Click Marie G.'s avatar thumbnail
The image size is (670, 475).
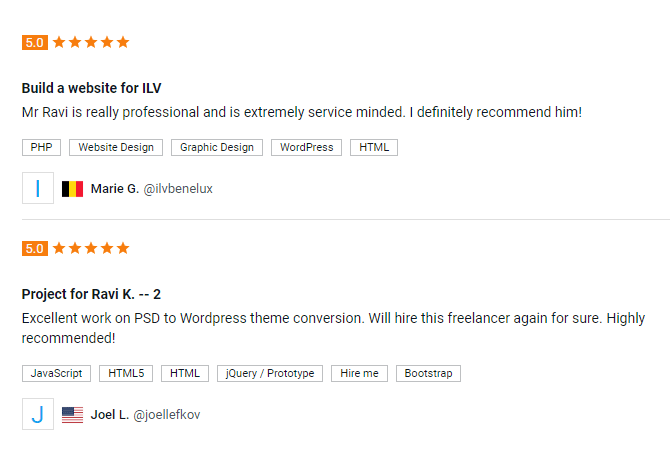pos(38,188)
